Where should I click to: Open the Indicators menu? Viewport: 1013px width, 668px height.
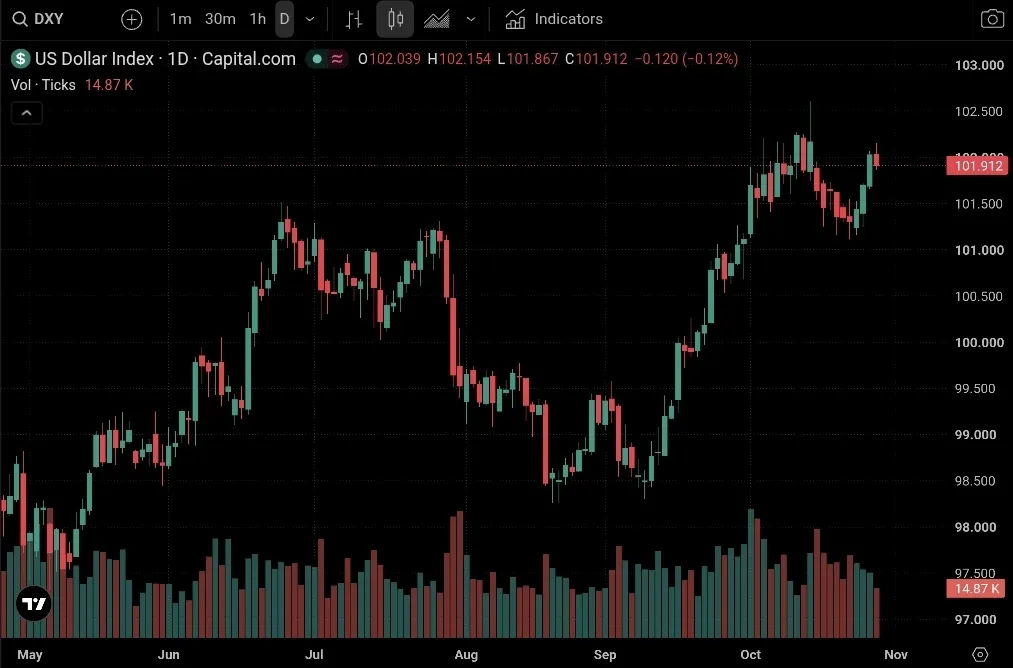554,19
